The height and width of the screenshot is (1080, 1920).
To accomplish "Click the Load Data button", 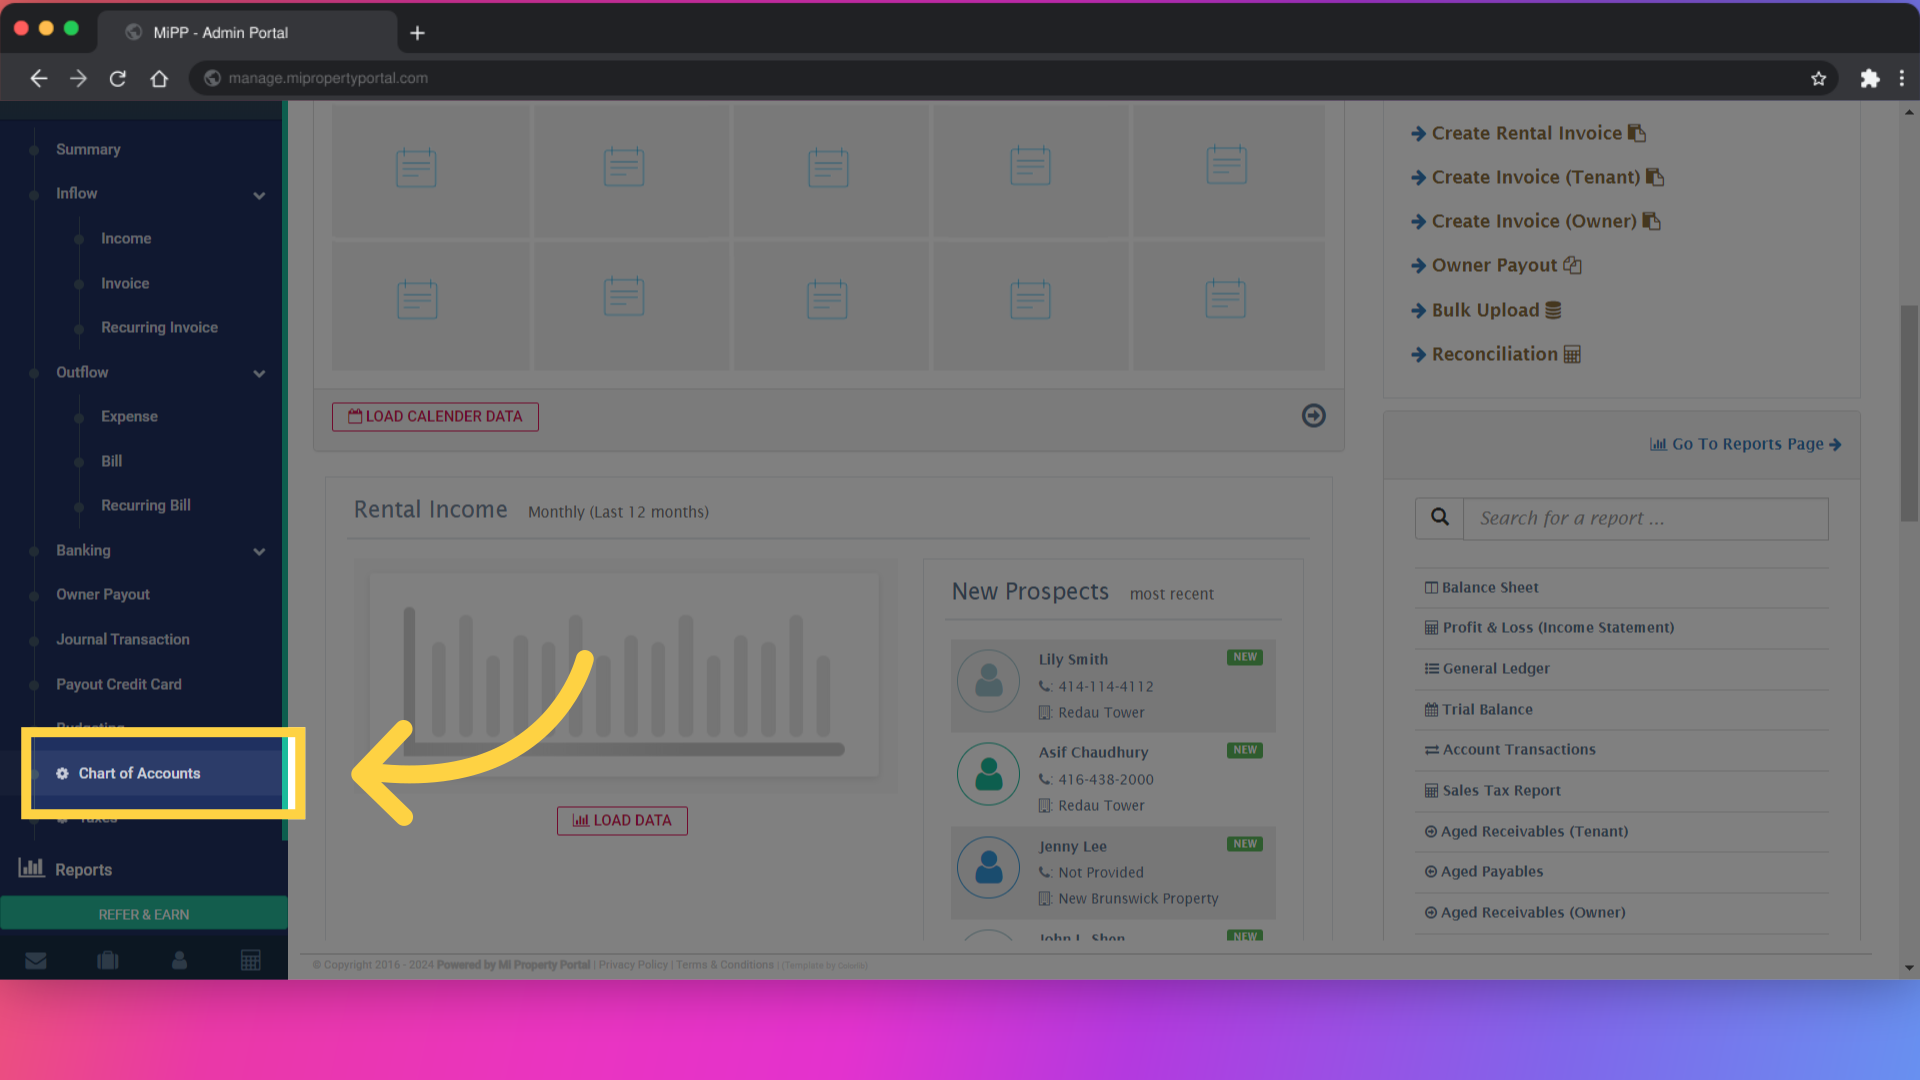I will click(621, 820).
